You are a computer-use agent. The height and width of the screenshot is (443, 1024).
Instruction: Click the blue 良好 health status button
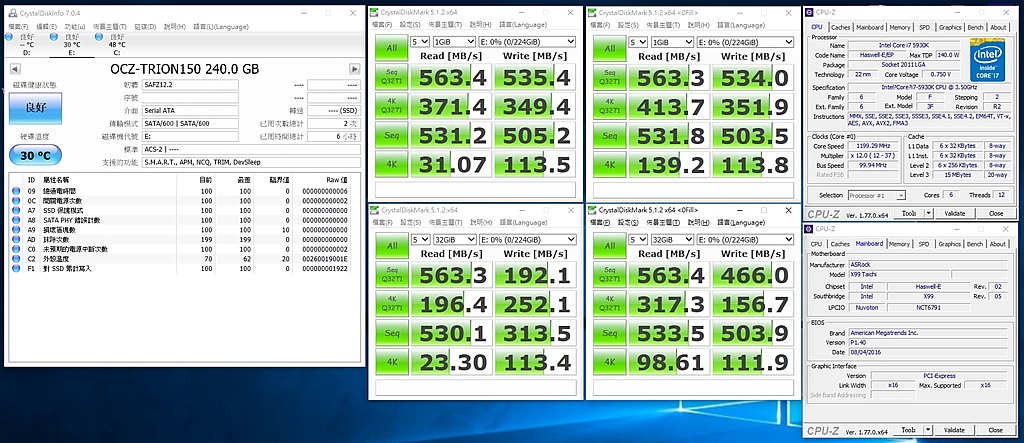point(35,108)
